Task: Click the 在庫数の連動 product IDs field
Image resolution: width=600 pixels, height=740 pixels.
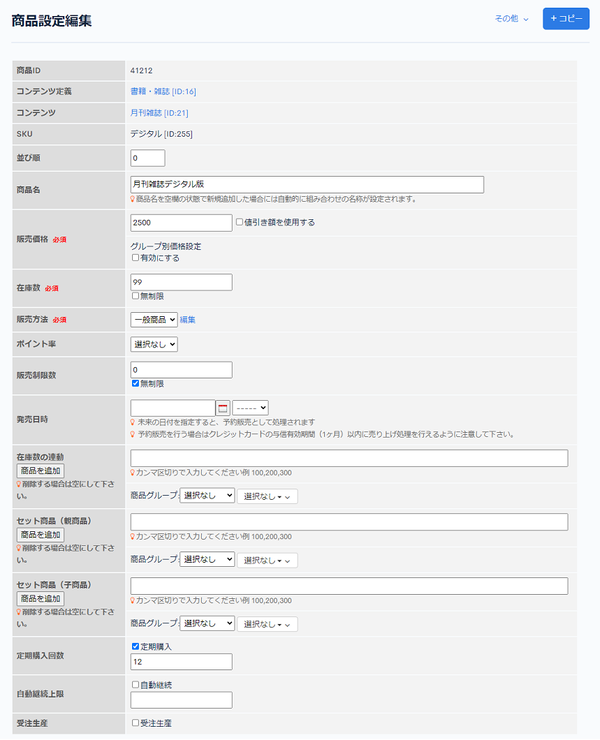Action: pos(349,458)
